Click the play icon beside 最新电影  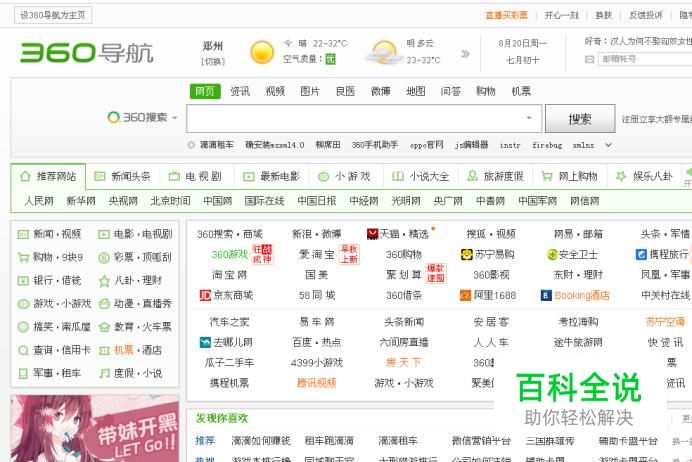pos(249,177)
